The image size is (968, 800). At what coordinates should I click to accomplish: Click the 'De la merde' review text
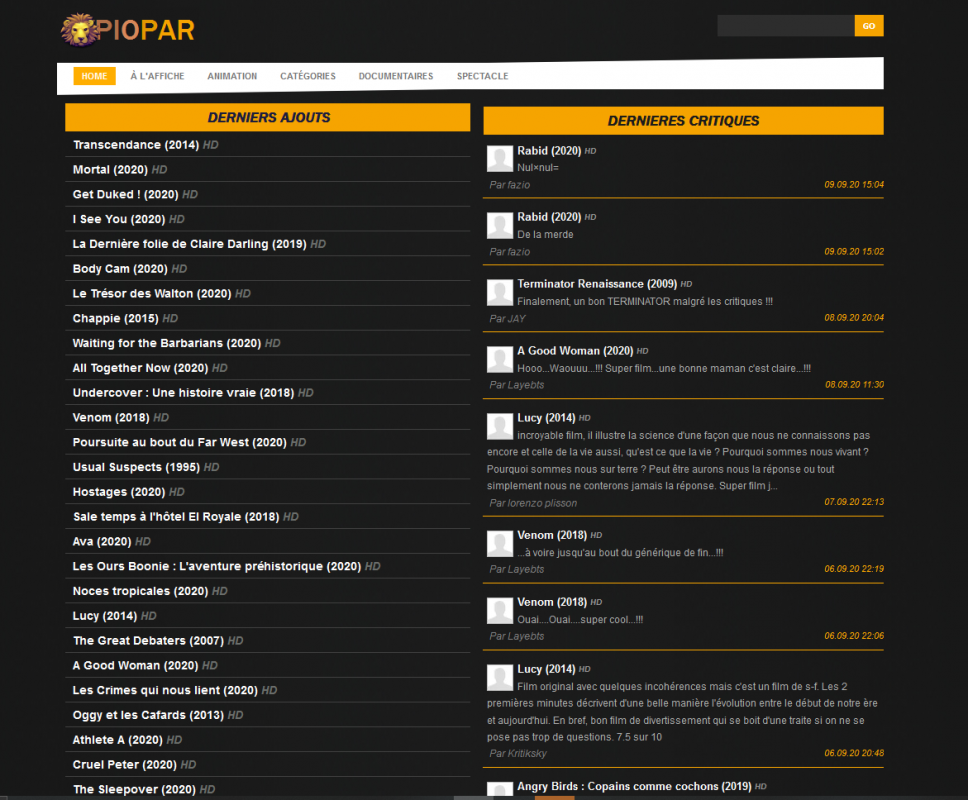[x=545, y=235]
